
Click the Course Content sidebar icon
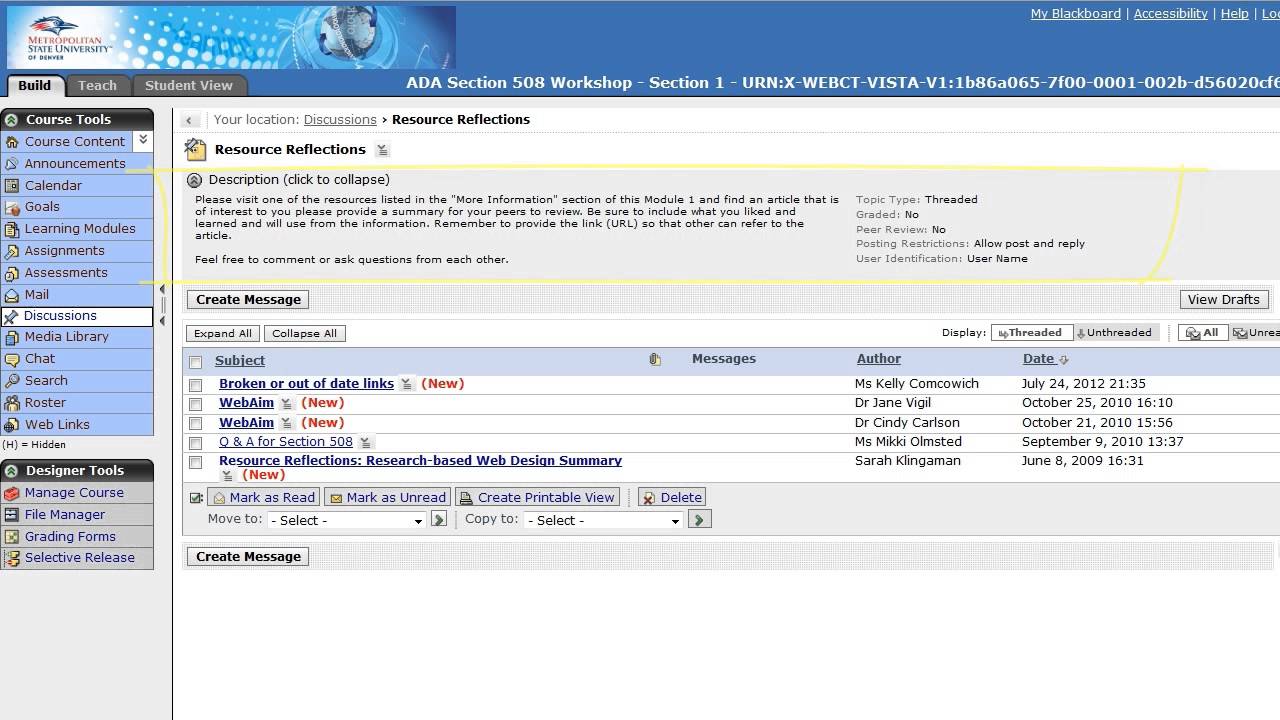12,142
